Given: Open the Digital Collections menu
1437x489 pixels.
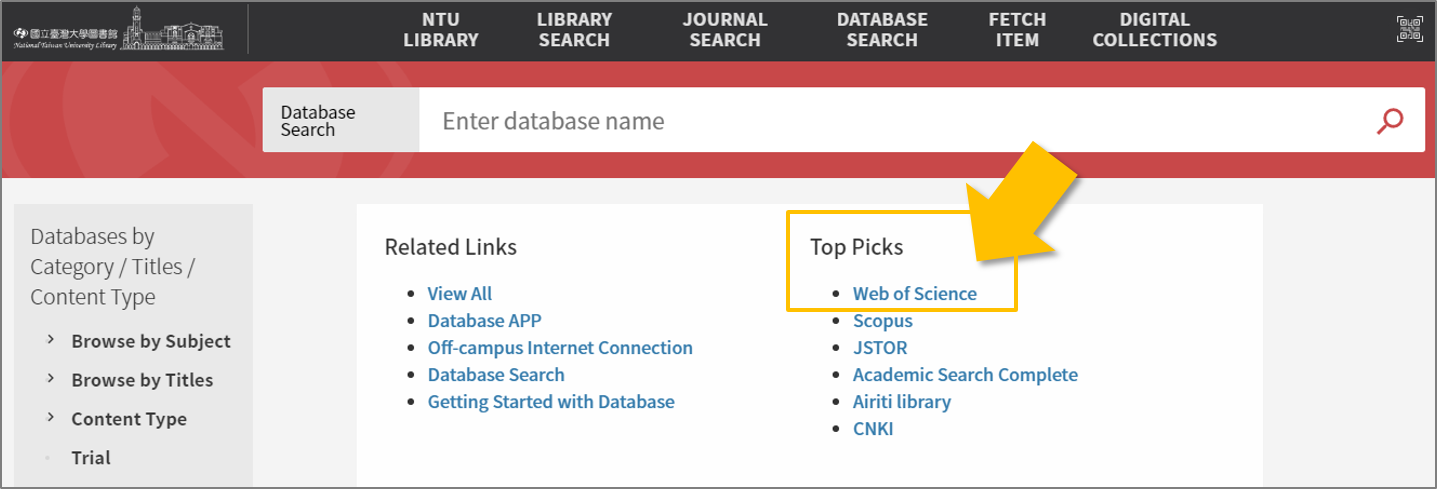Looking at the screenshot, I should 1155,30.
